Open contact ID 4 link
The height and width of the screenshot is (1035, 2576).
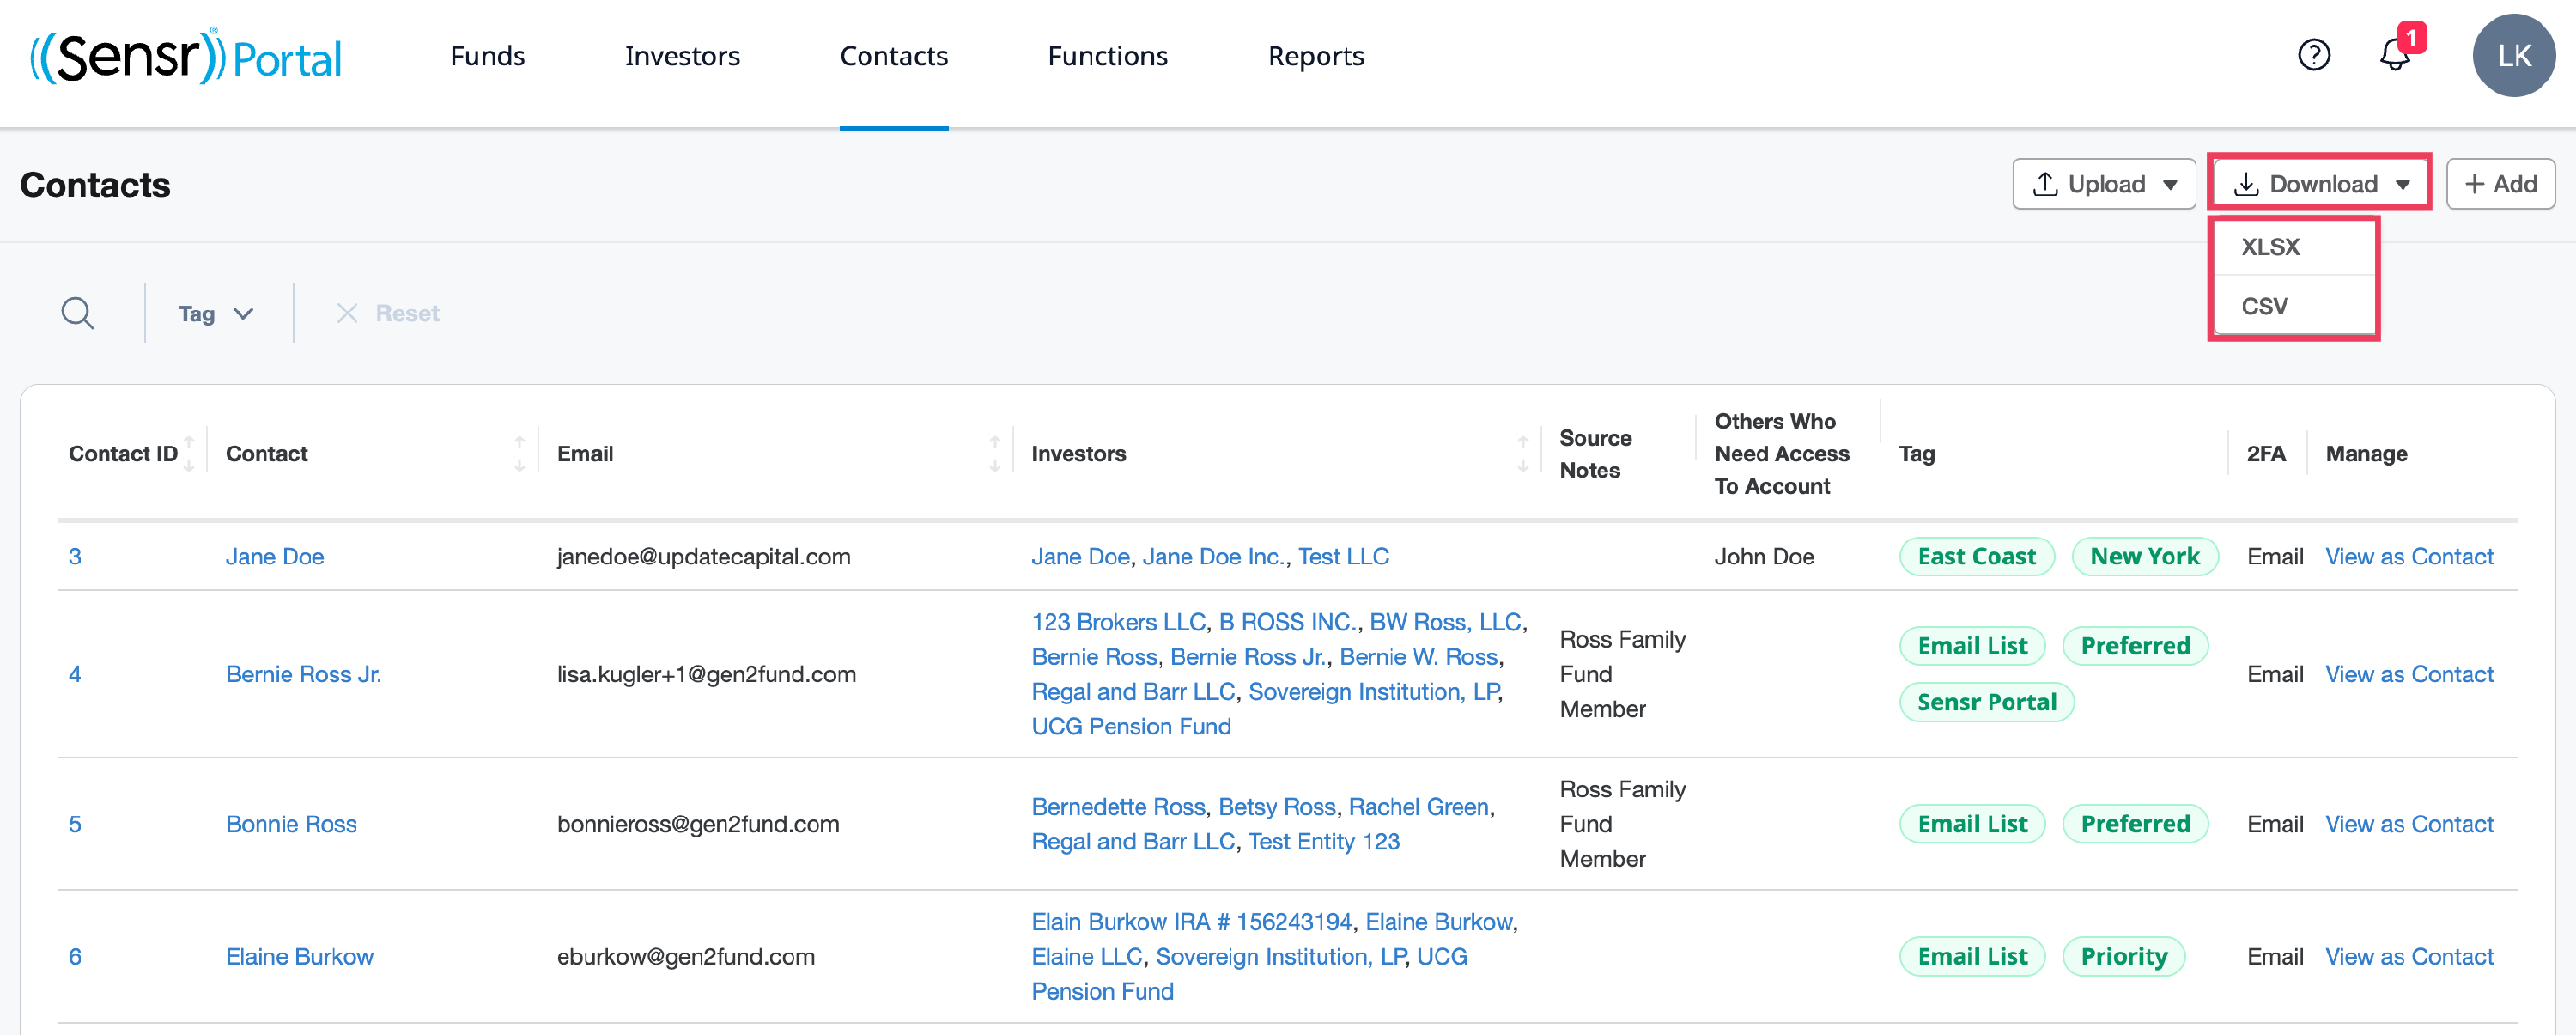click(x=75, y=674)
